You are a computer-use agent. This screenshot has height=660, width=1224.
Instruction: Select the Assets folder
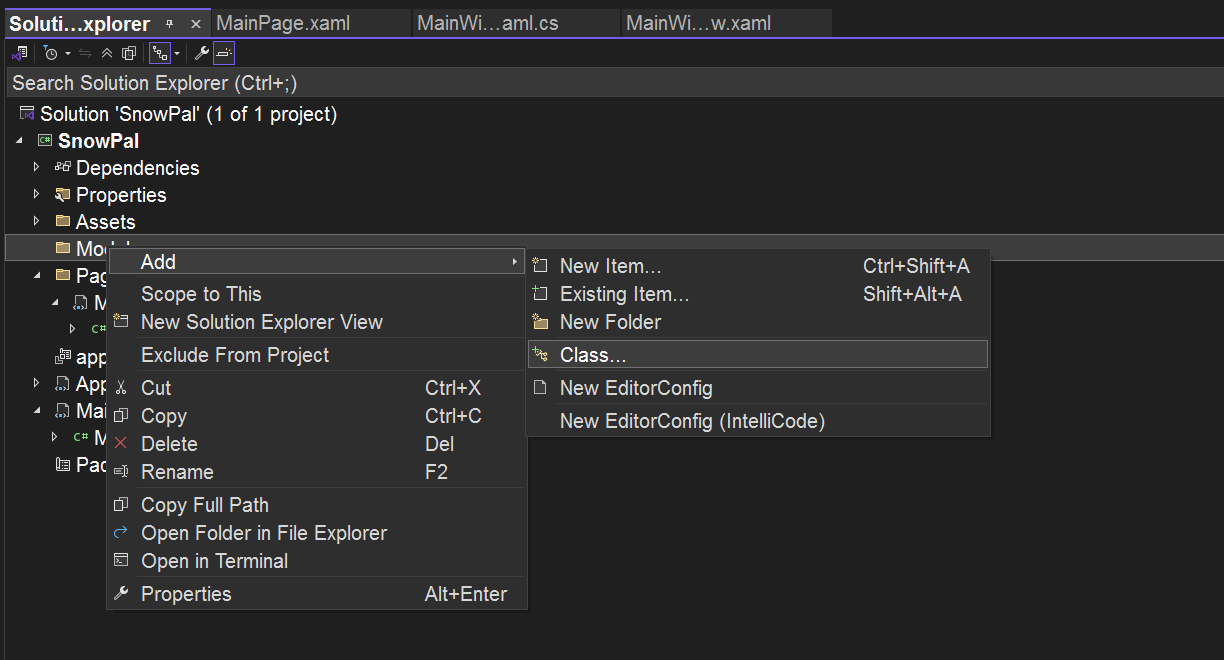pyautogui.click(x=105, y=222)
